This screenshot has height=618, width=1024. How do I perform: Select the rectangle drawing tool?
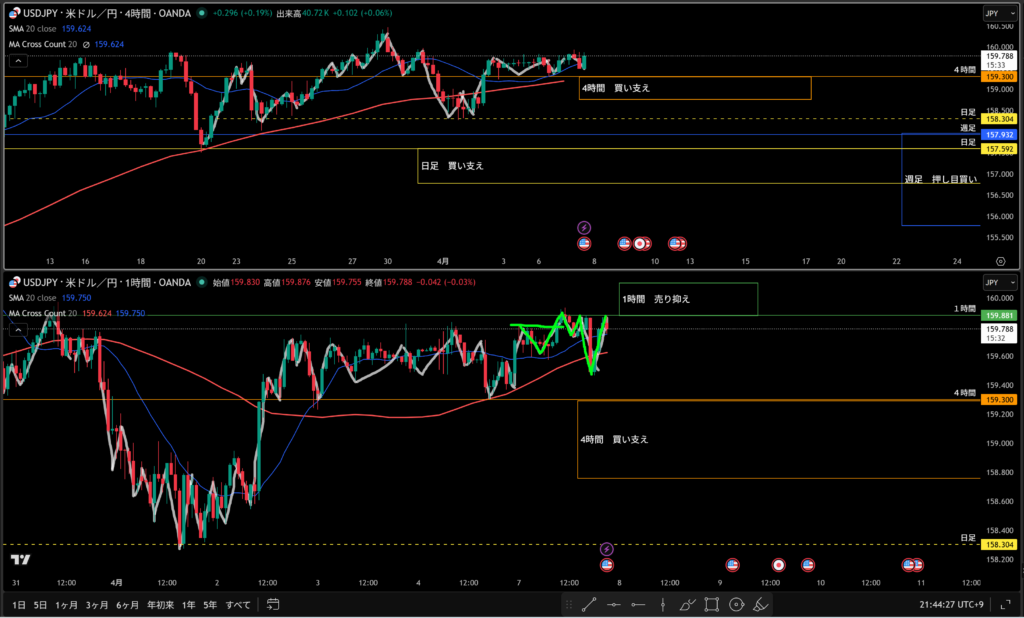coord(712,604)
